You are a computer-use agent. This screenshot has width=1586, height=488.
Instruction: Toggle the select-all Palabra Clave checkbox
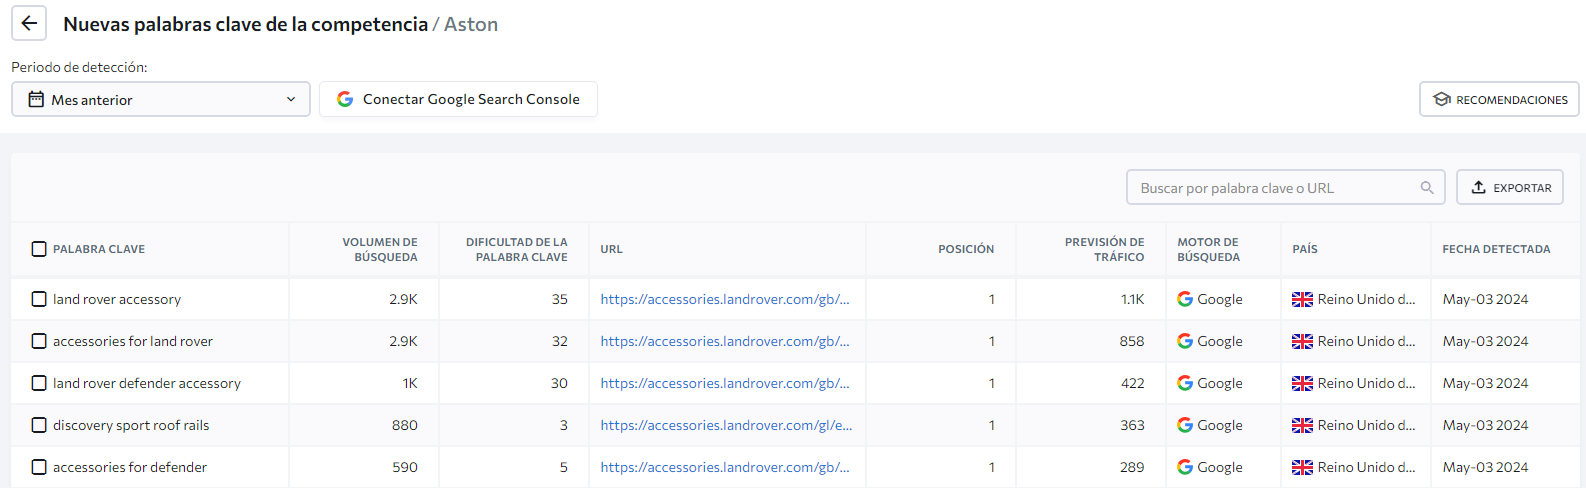[x=39, y=249]
